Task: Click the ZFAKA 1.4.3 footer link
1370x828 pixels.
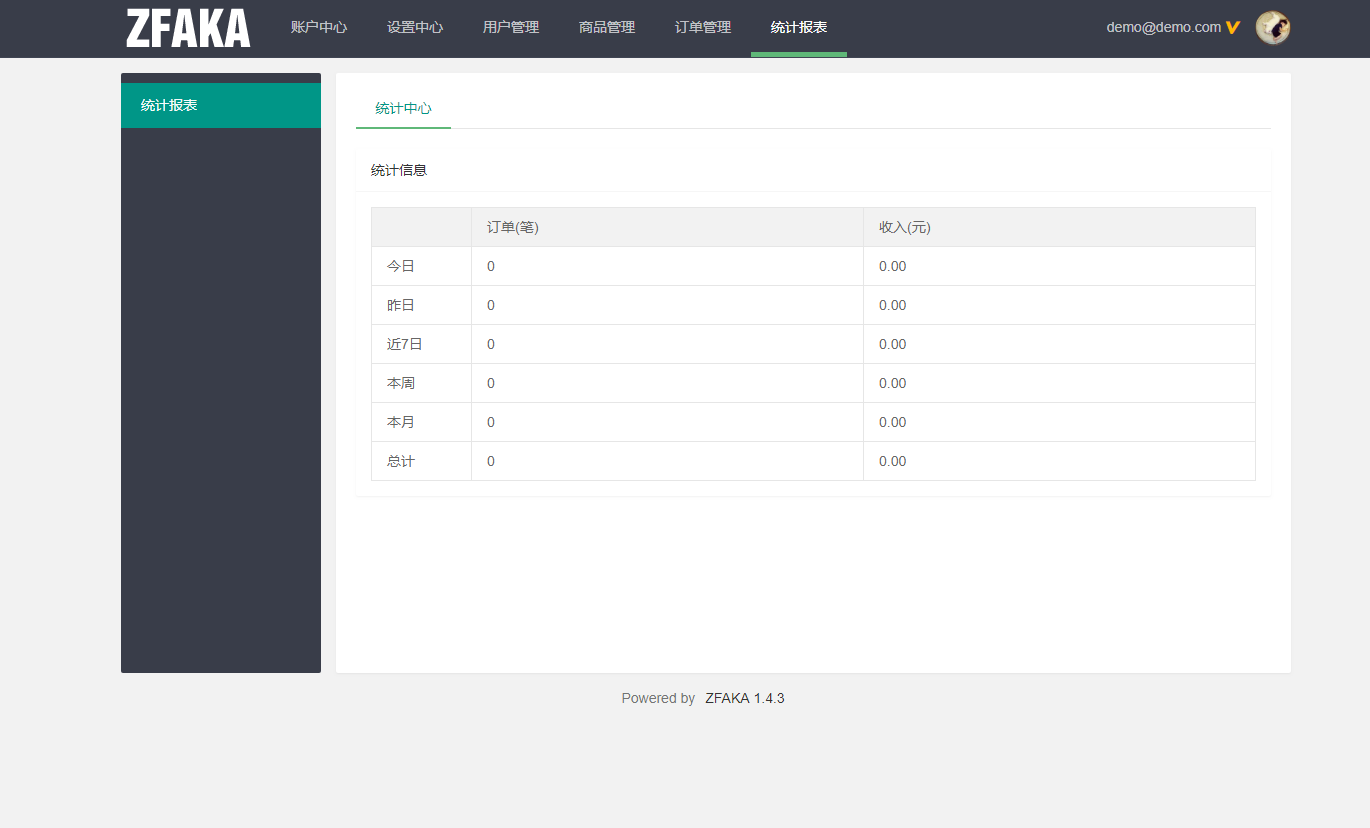Action: (x=744, y=698)
